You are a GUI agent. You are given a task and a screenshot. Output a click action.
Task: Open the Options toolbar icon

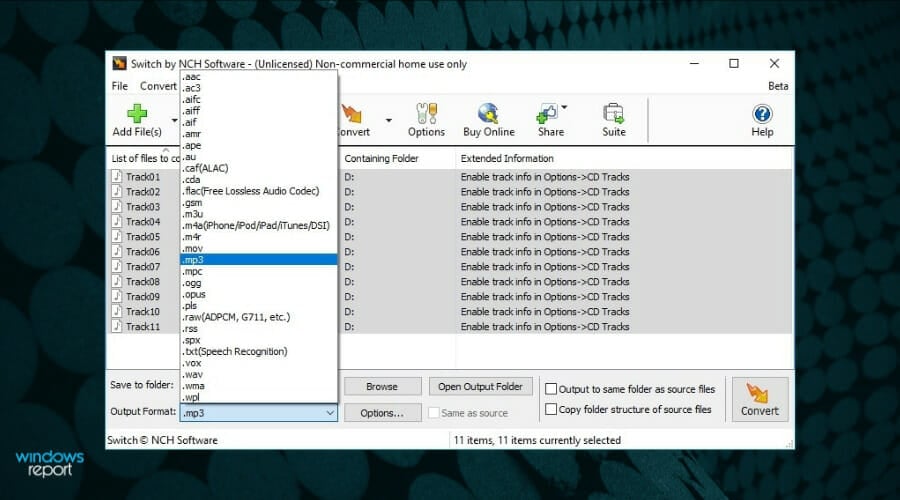pyautogui.click(x=426, y=114)
